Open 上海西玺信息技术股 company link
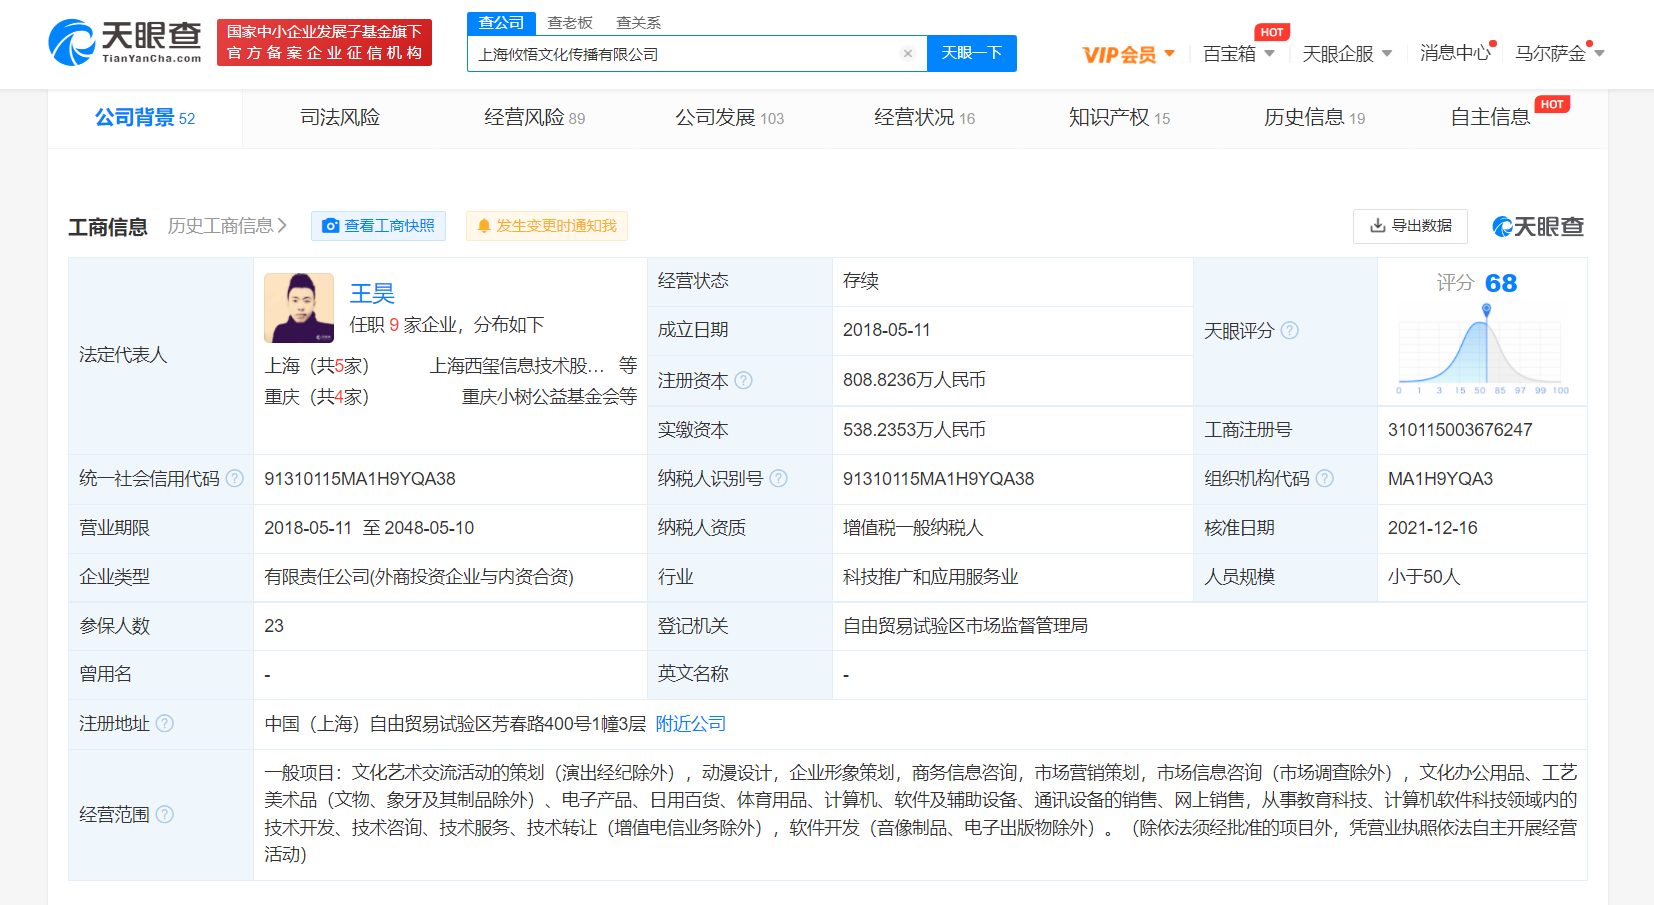1654x905 pixels. [x=517, y=366]
